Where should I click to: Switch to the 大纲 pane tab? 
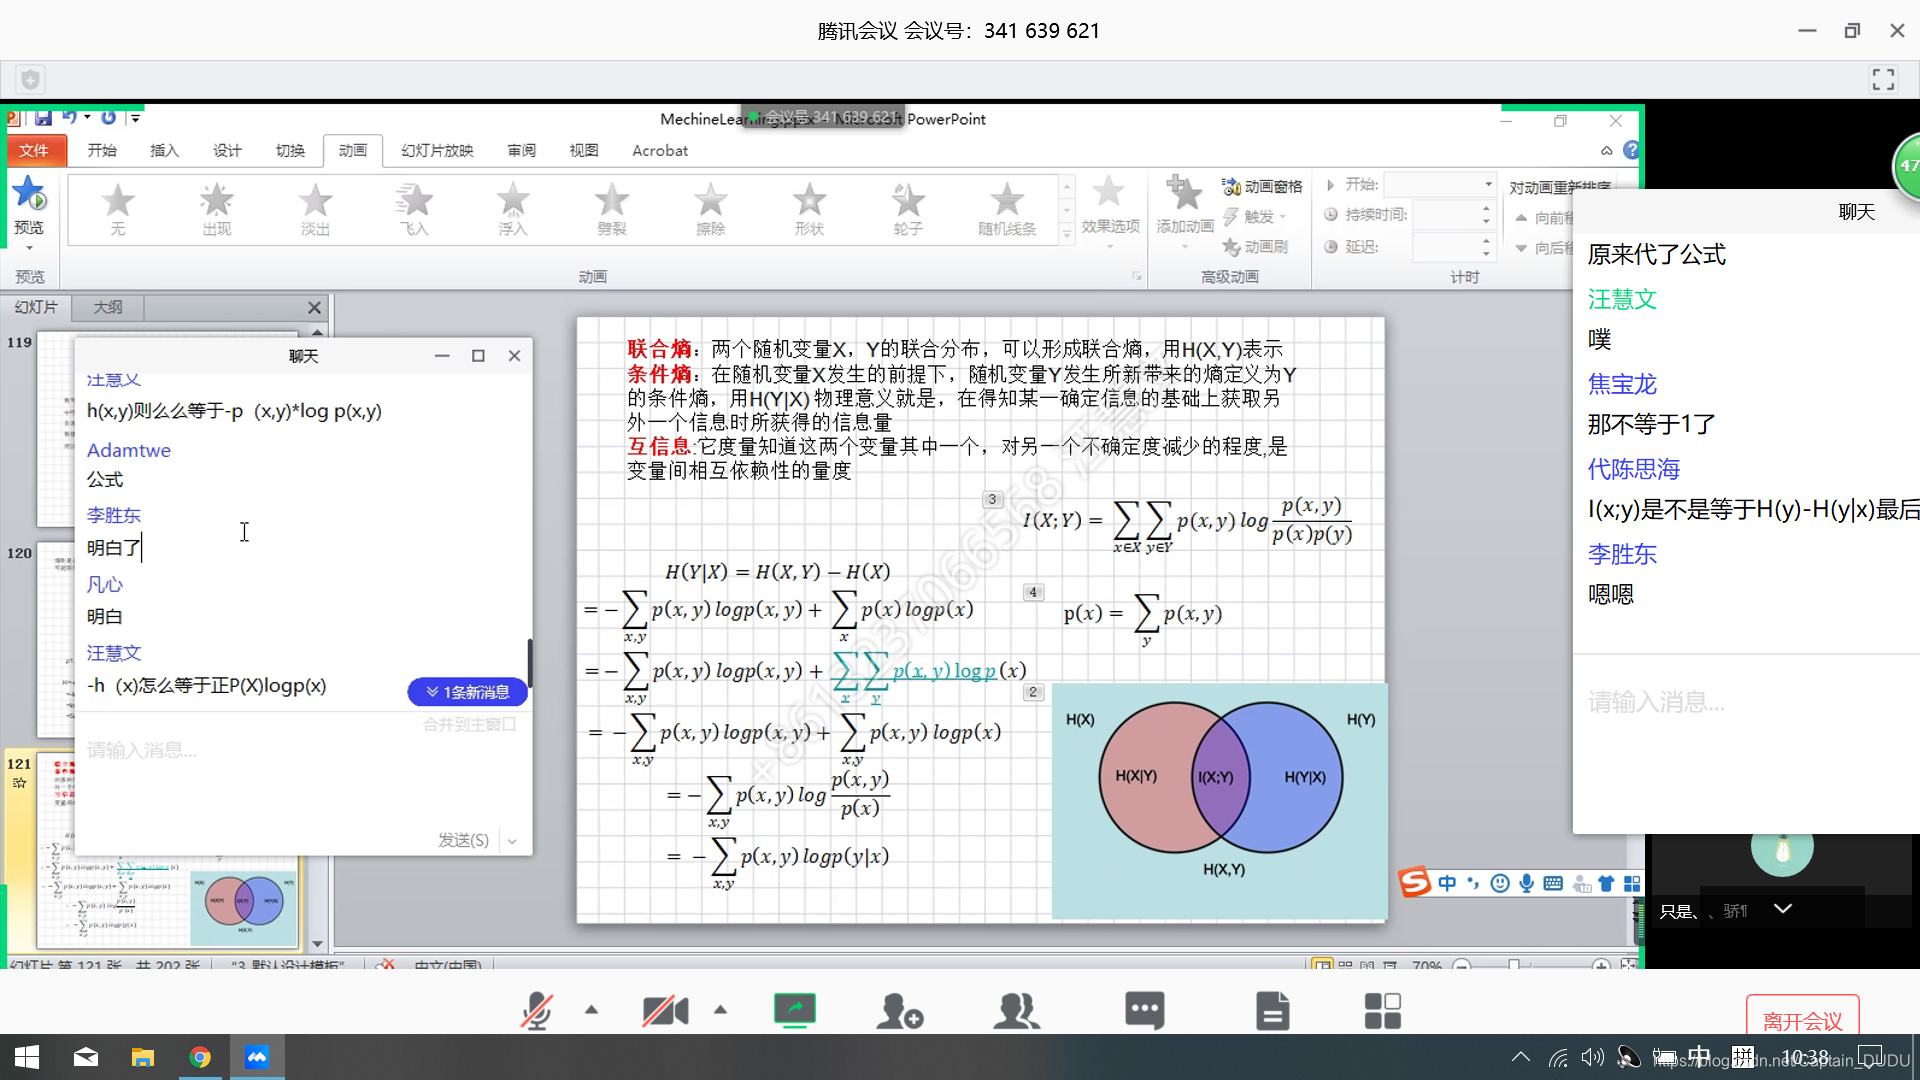point(108,307)
